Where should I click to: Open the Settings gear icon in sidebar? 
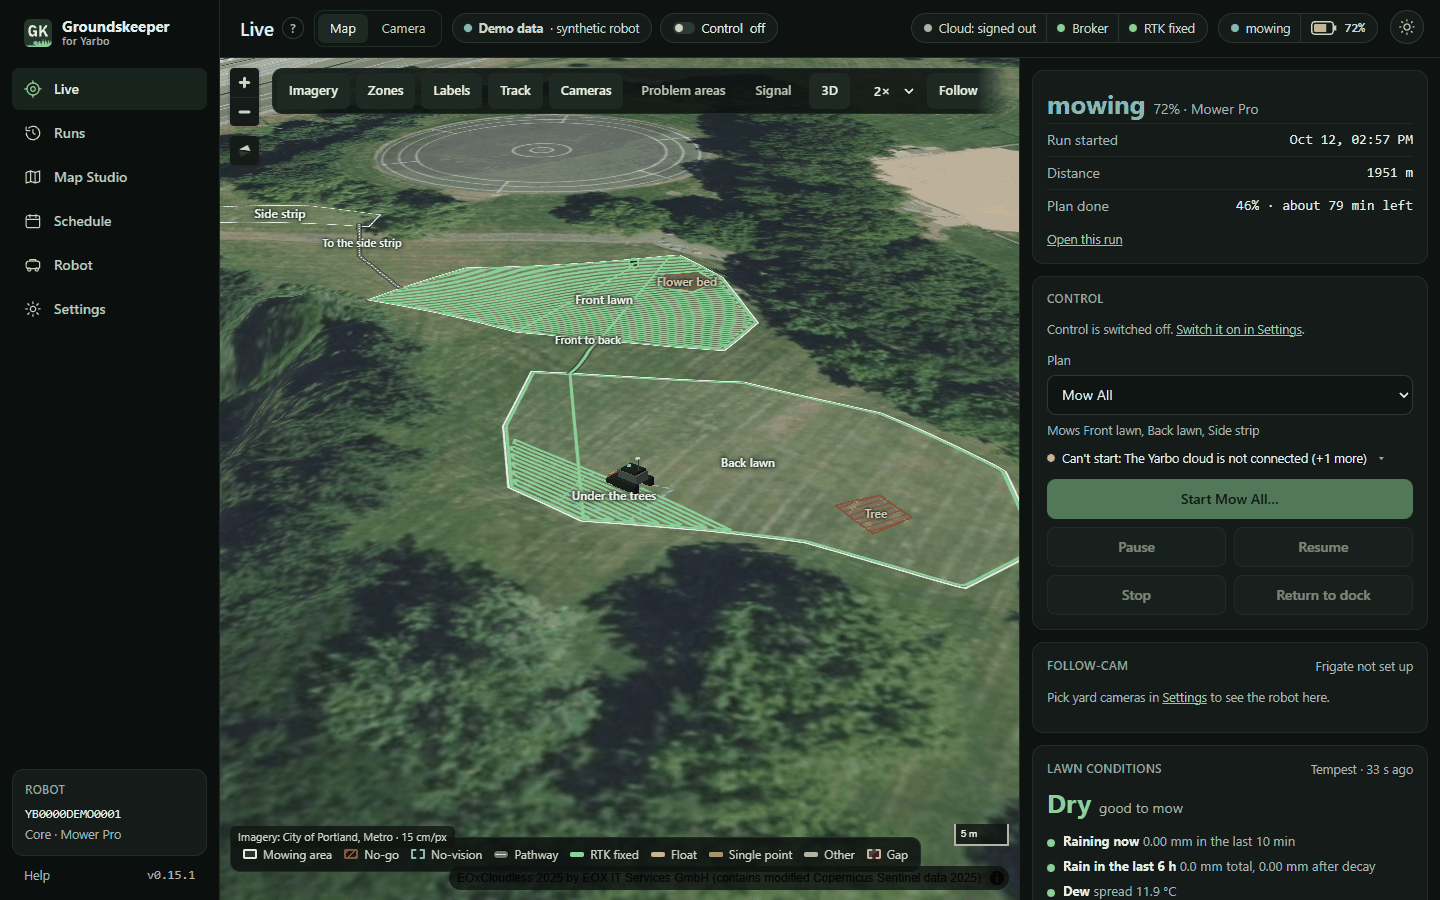[33, 309]
